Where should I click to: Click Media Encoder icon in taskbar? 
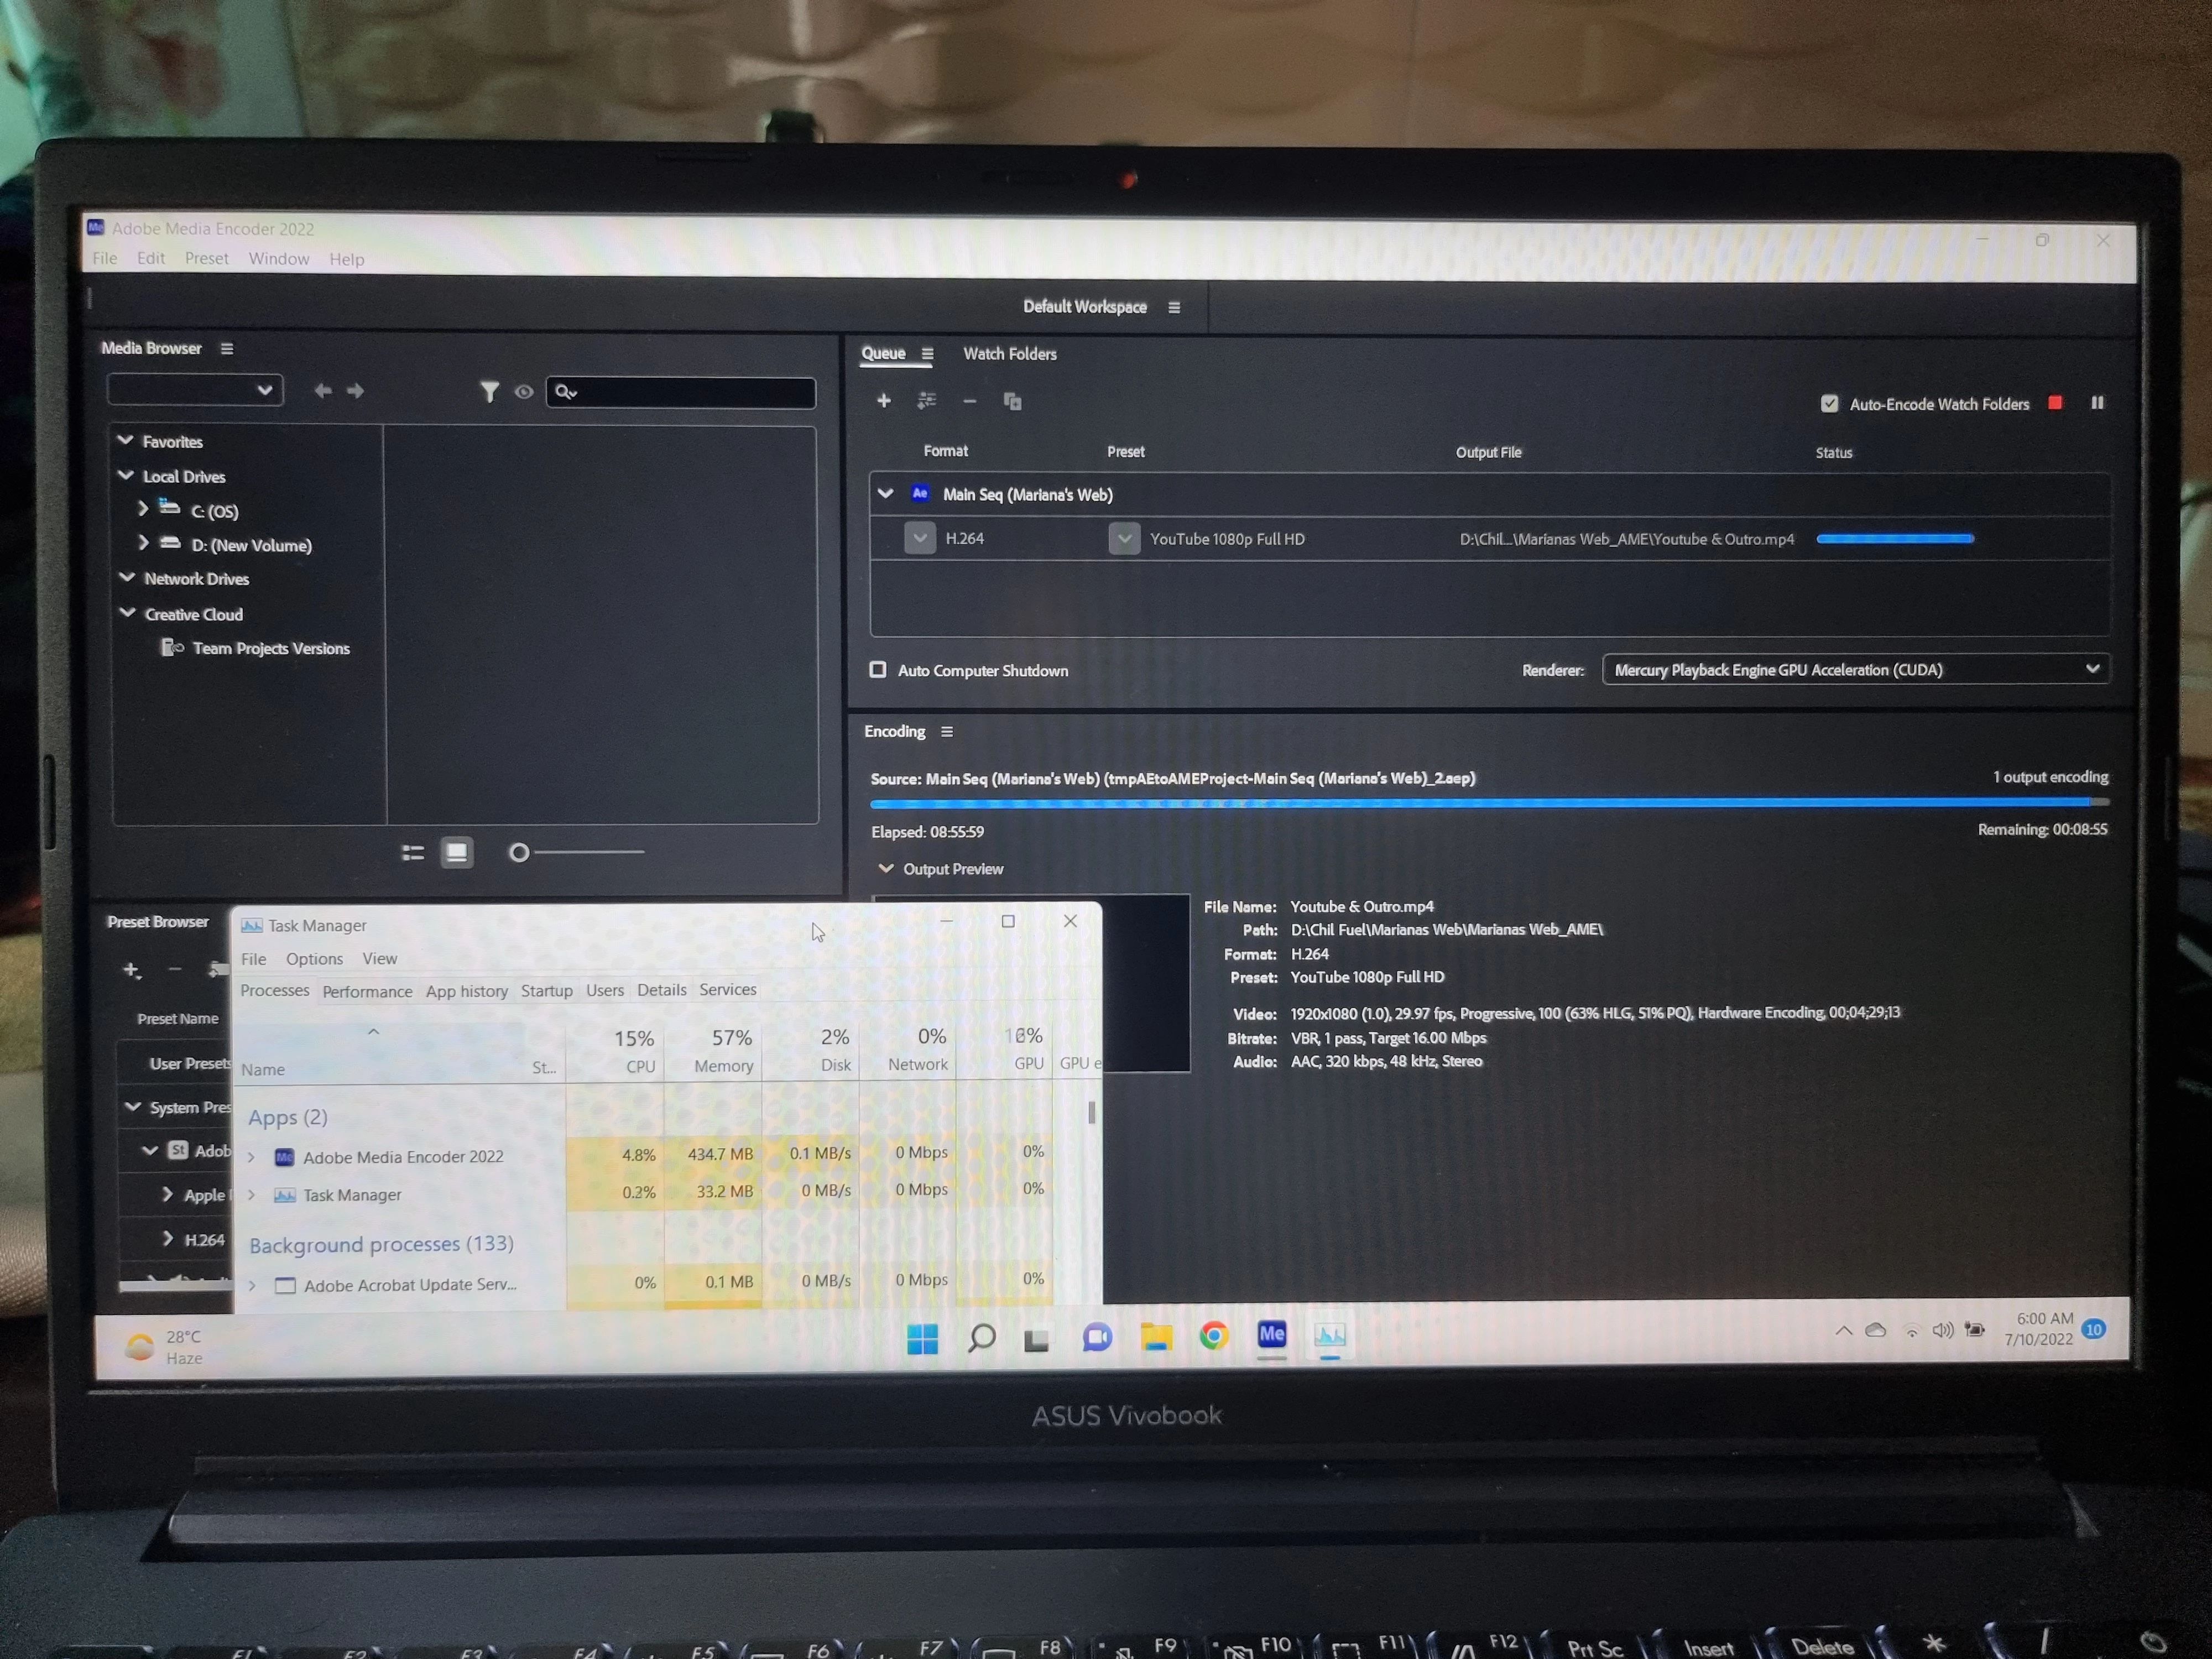(1271, 1334)
